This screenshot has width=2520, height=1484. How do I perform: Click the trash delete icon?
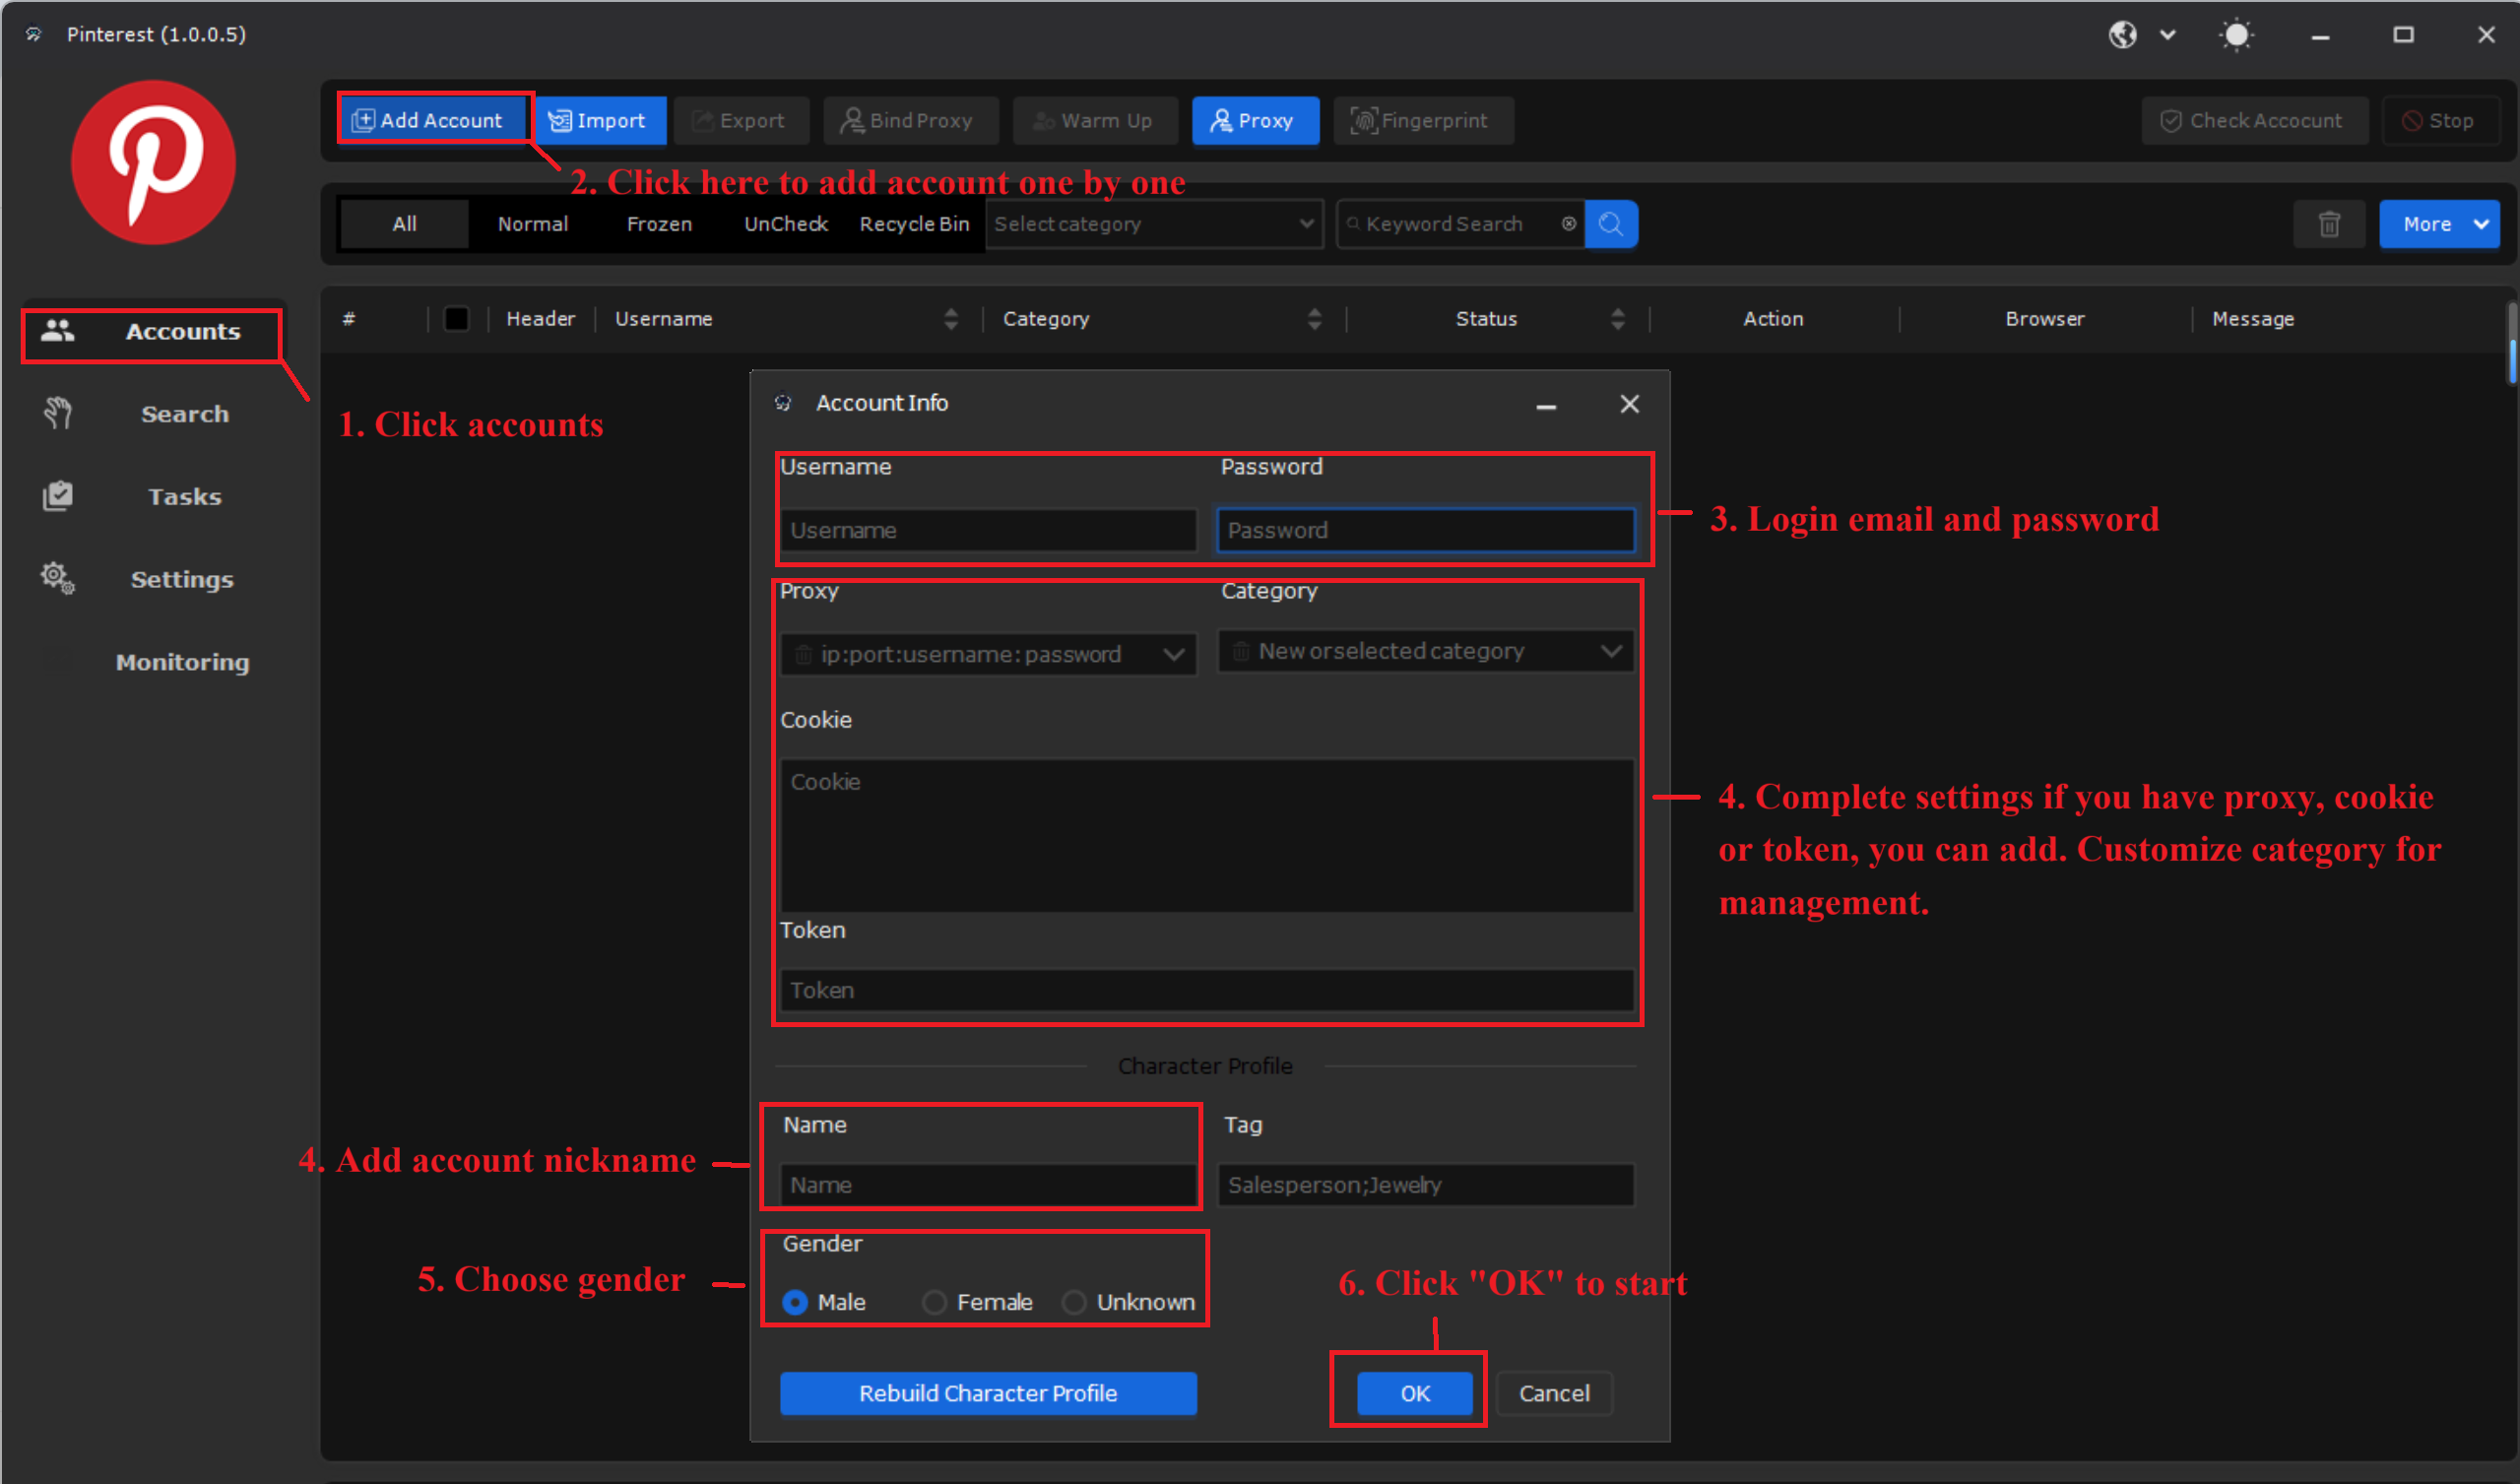(x=2329, y=224)
